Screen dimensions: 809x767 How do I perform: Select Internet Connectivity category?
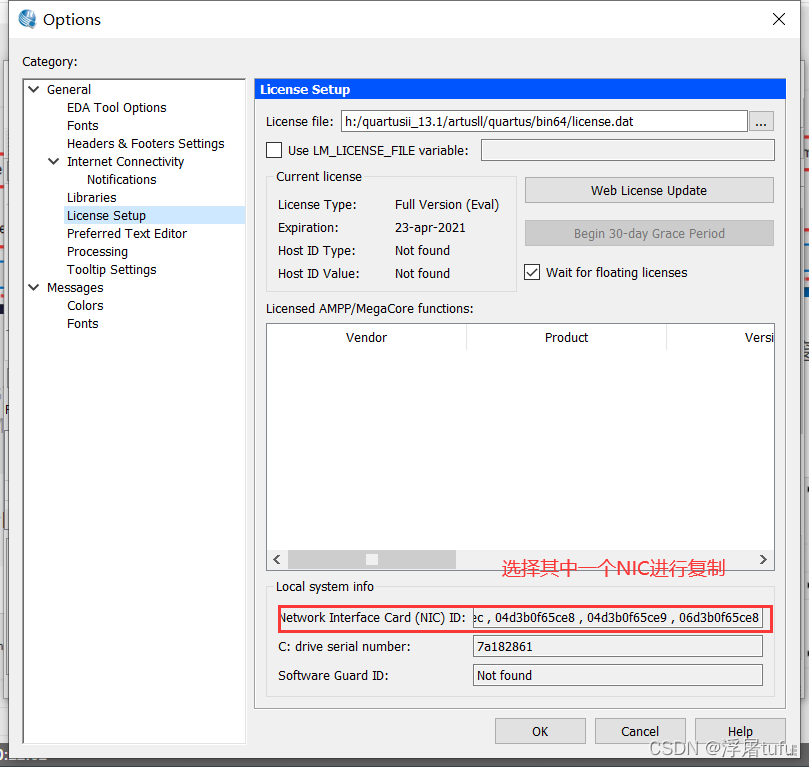pos(125,161)
